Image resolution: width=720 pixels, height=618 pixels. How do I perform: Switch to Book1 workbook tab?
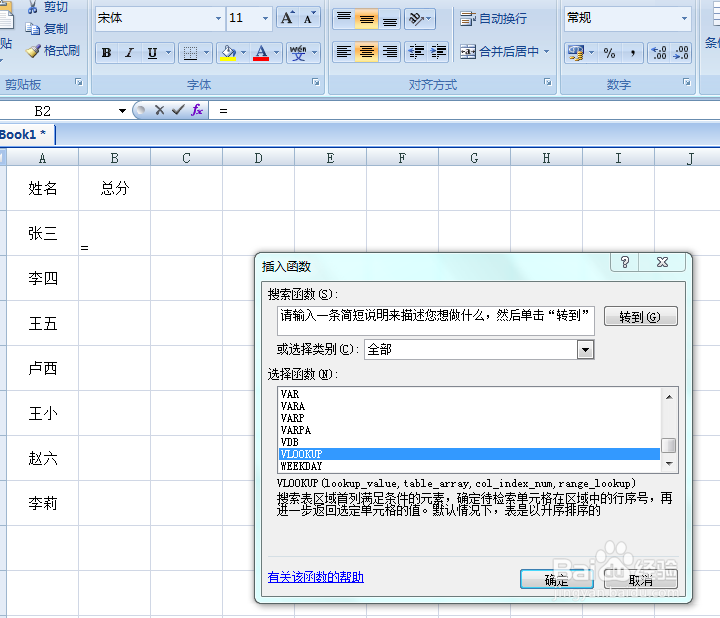pos(23,135)
